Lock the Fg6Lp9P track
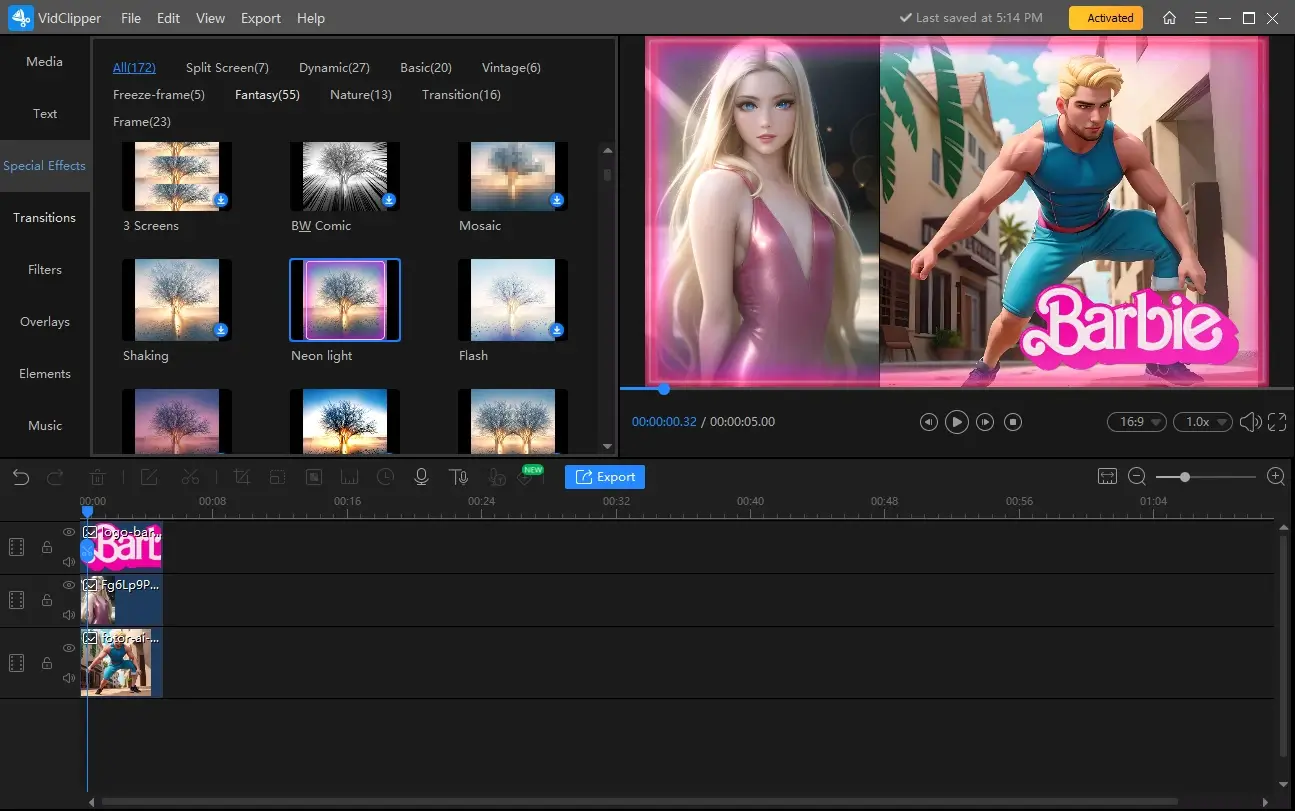The width and height of the screenshot is (1295, 811). [46, 600]
